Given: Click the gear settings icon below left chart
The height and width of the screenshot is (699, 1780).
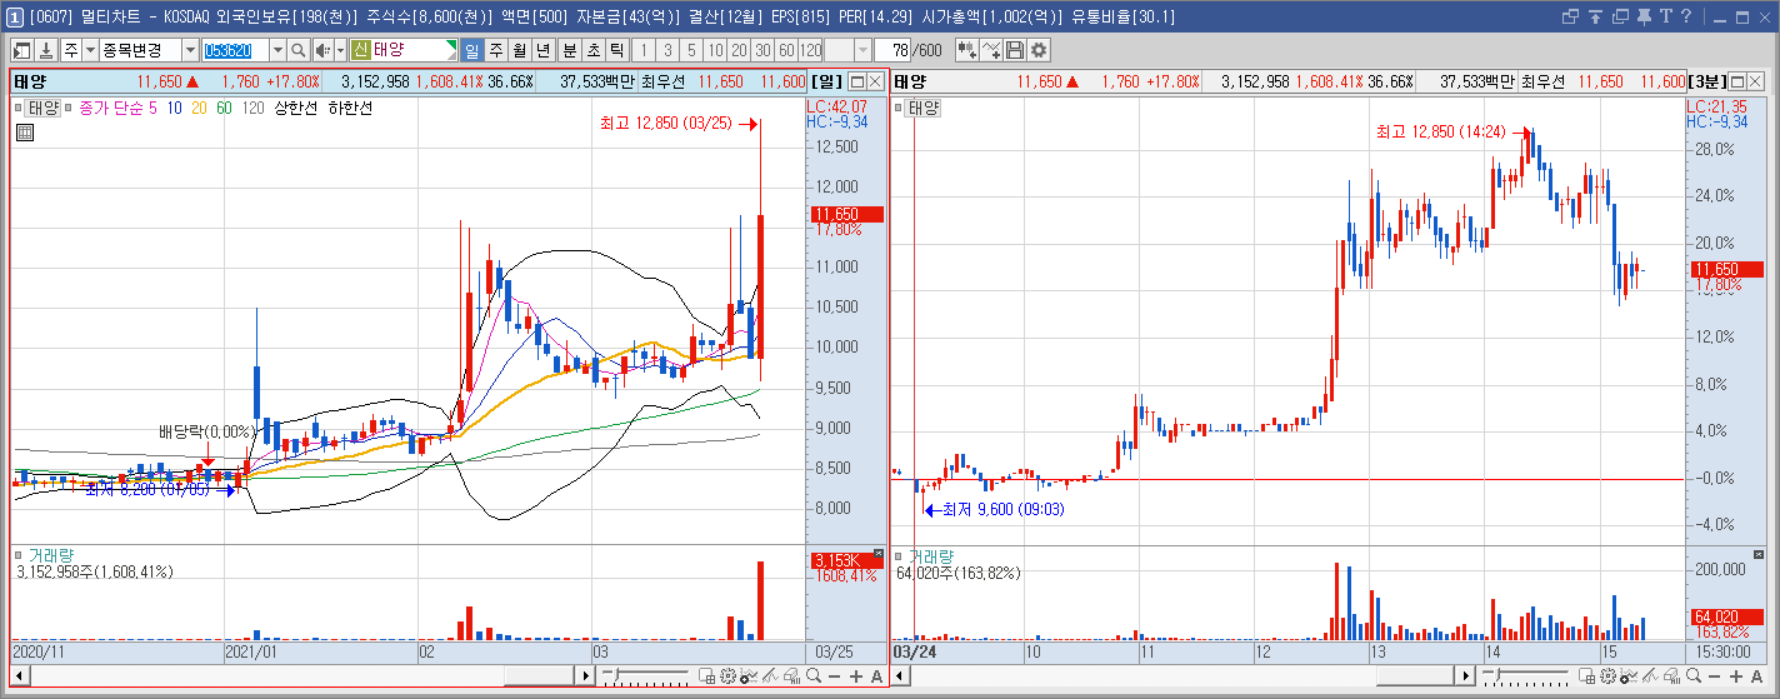Looking at the screenshot, I should (x=728, y=676).
